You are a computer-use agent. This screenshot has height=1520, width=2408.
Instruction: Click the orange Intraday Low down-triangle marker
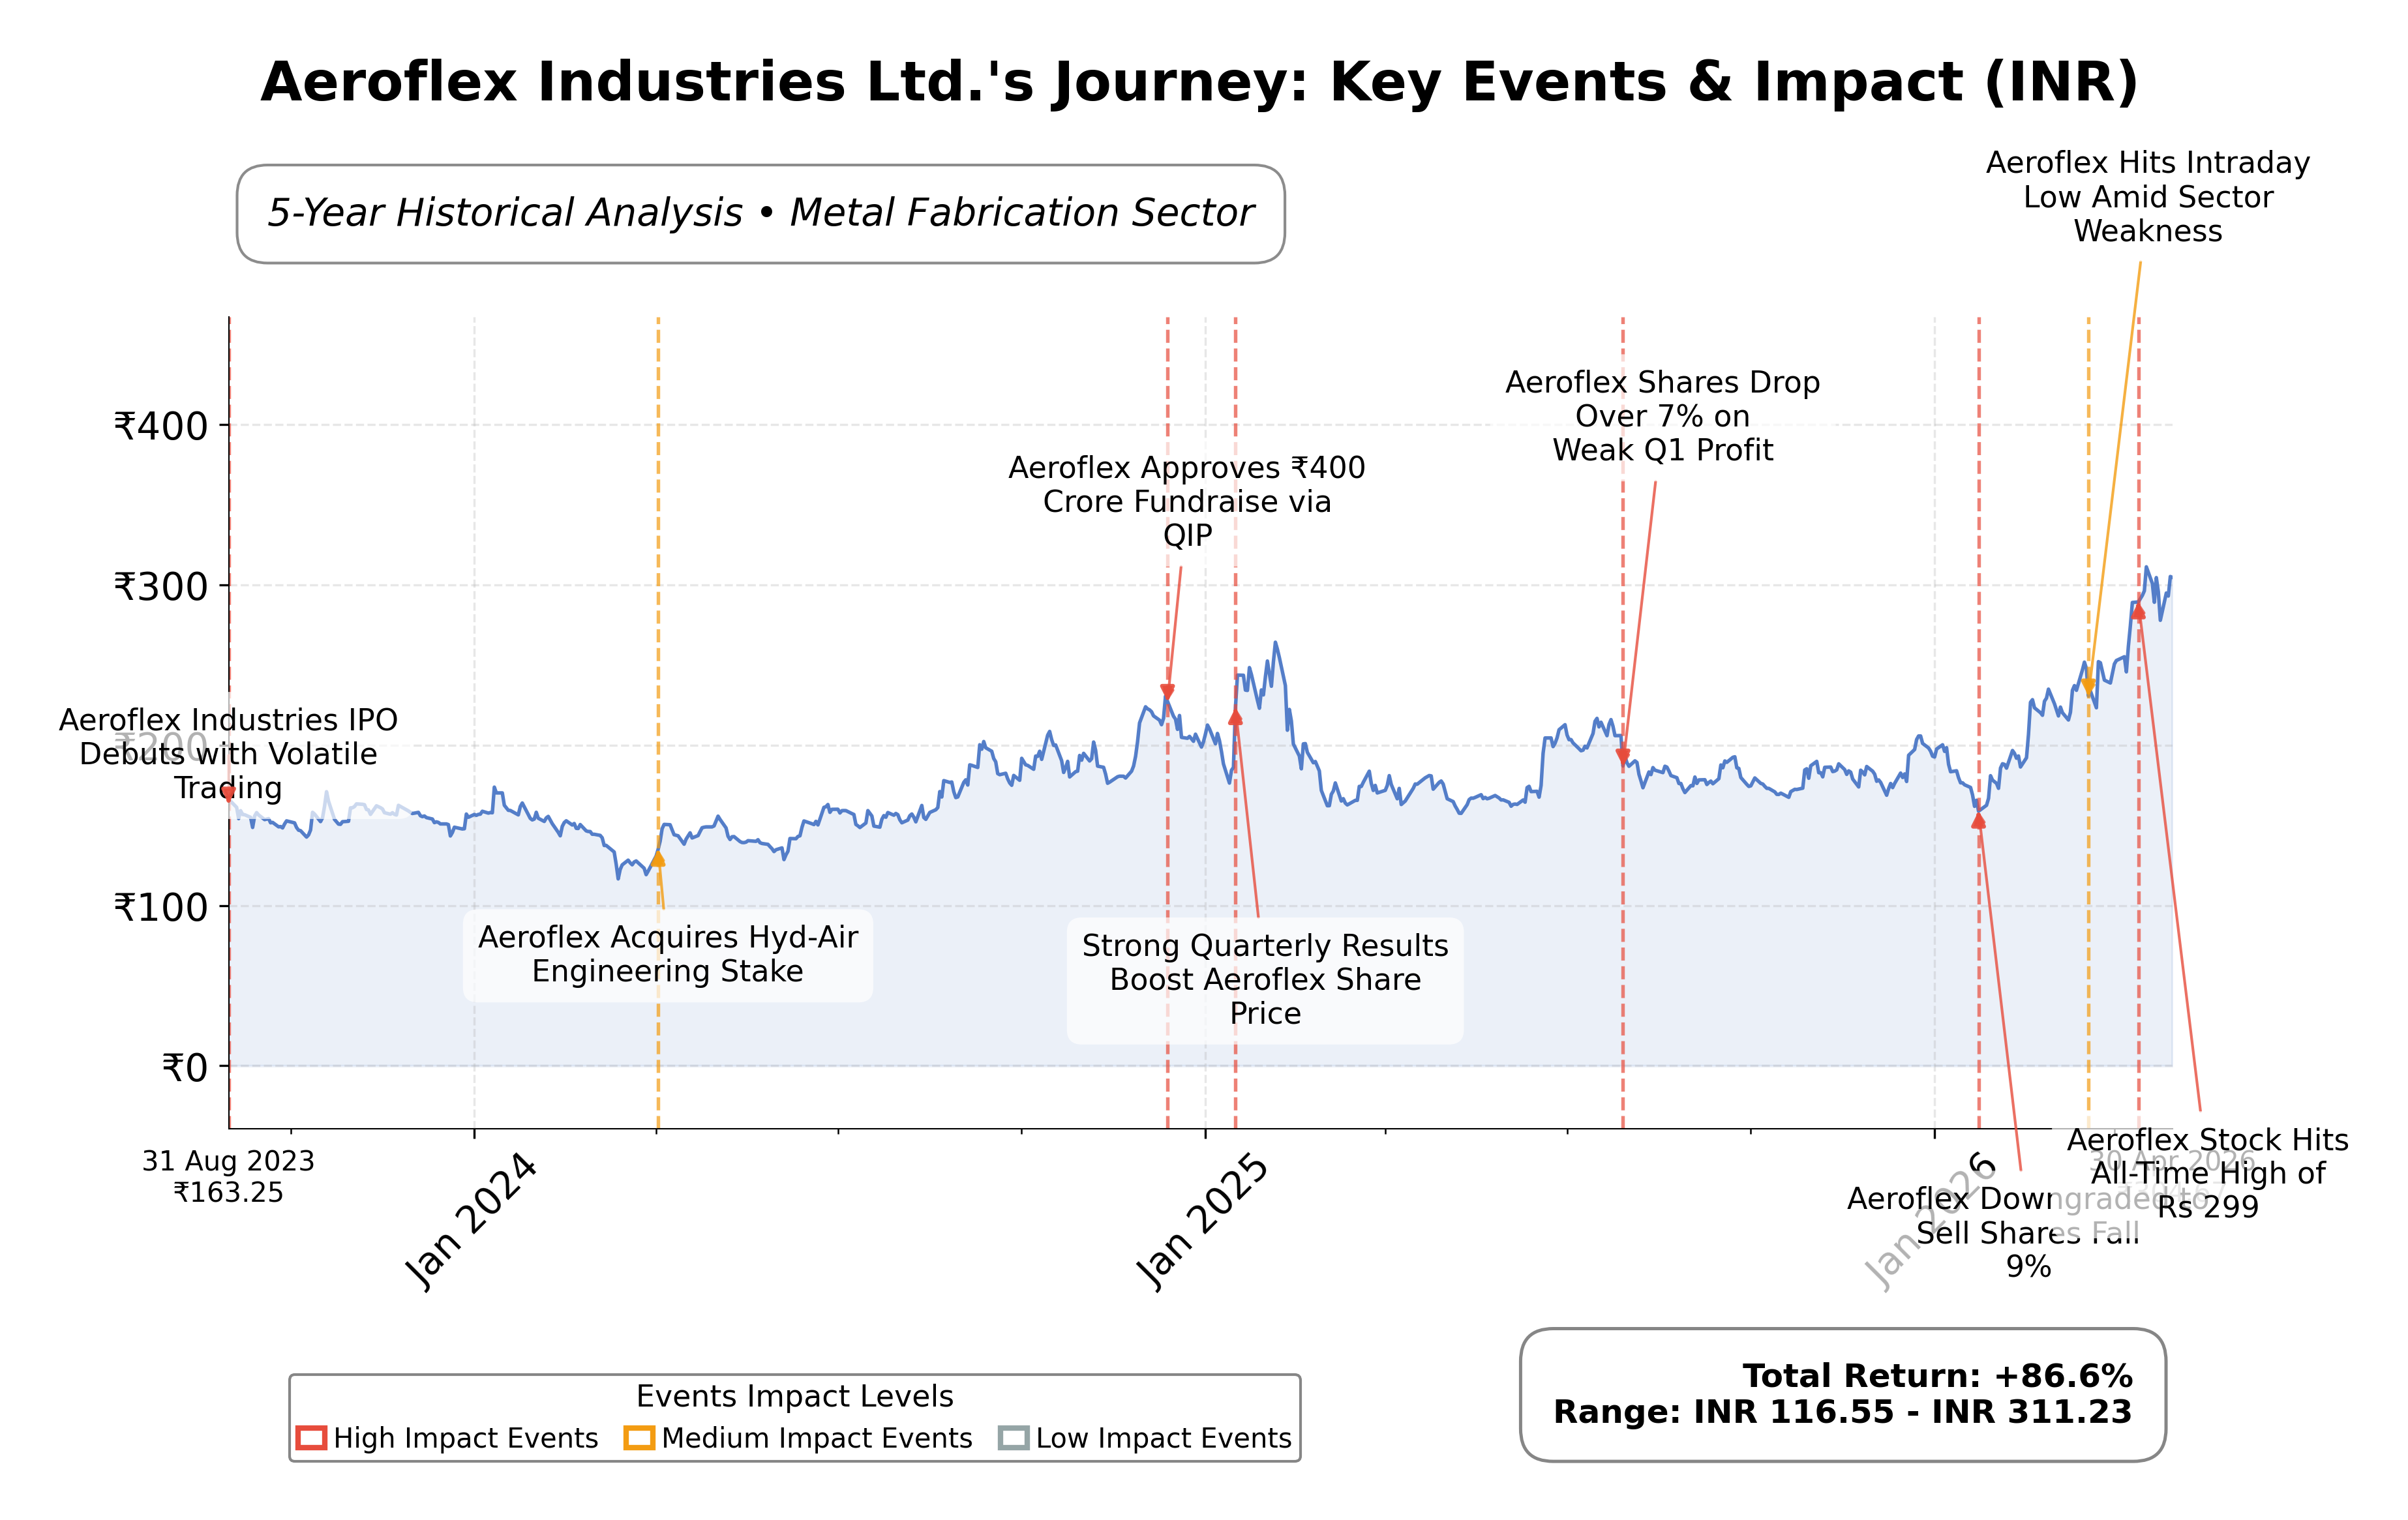pos(2088,686)
